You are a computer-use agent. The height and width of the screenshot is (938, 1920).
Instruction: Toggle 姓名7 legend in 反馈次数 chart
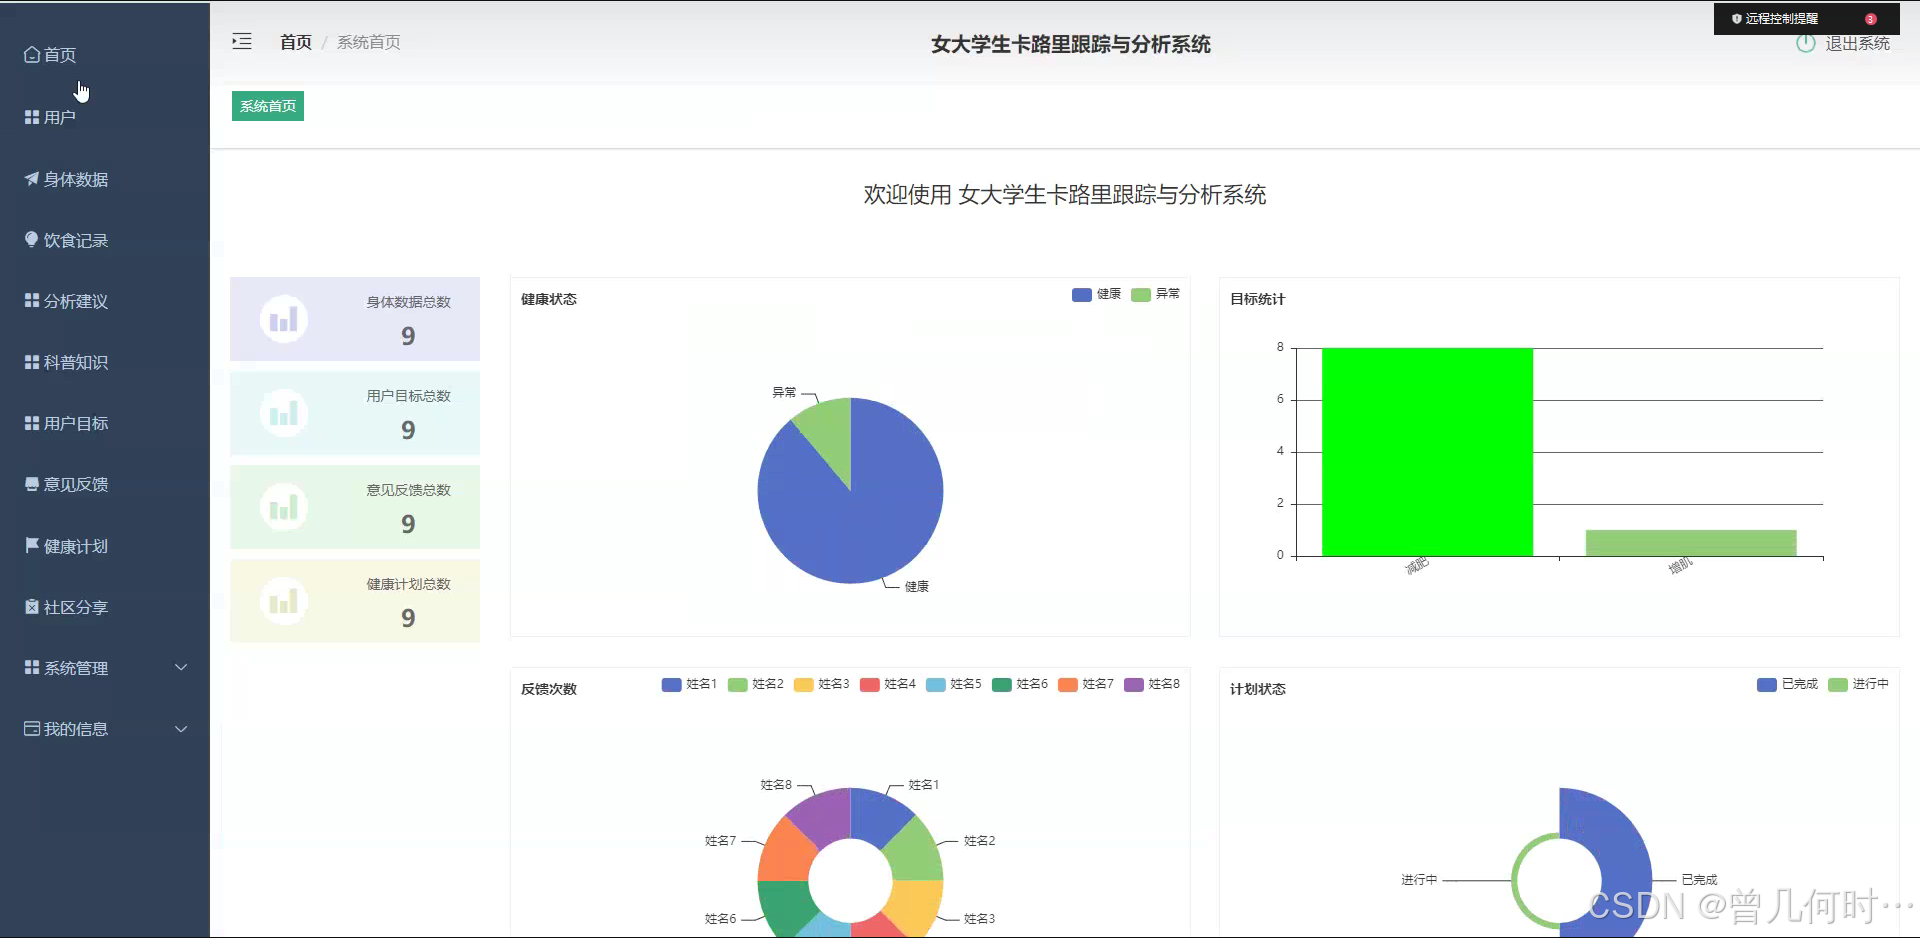(1085, 684)
